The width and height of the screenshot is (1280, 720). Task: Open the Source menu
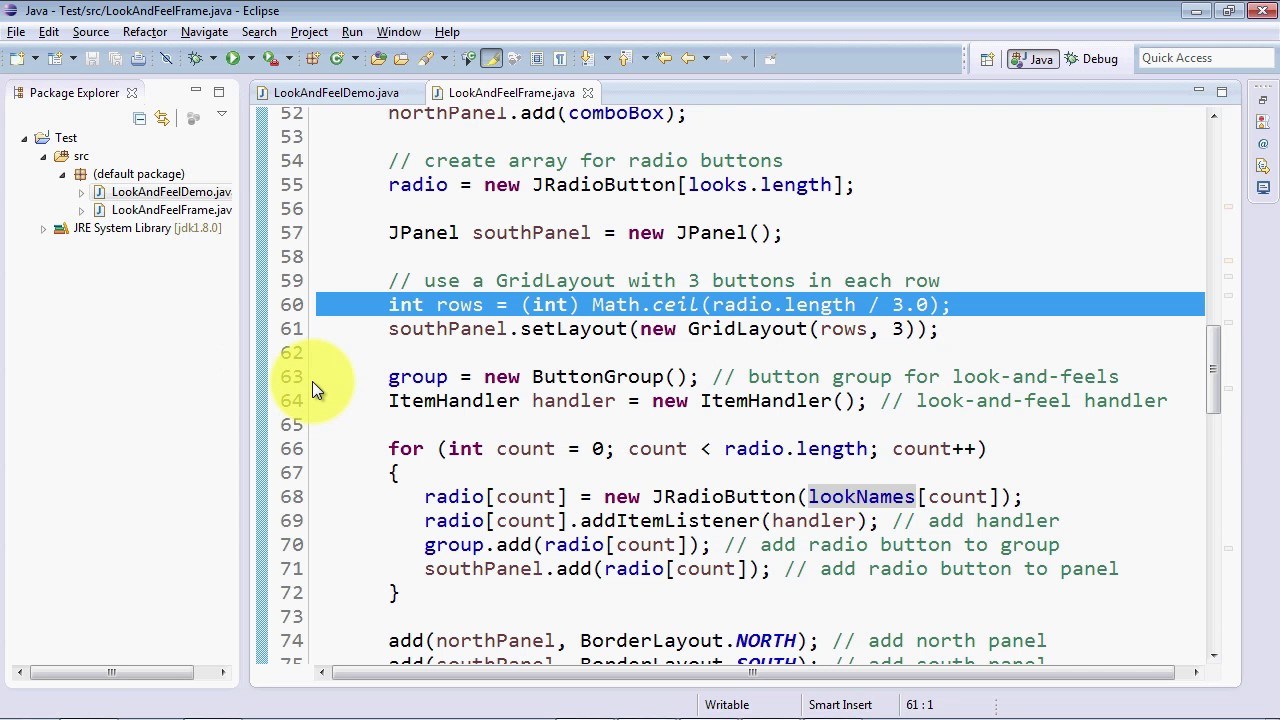tap(90, 32)
